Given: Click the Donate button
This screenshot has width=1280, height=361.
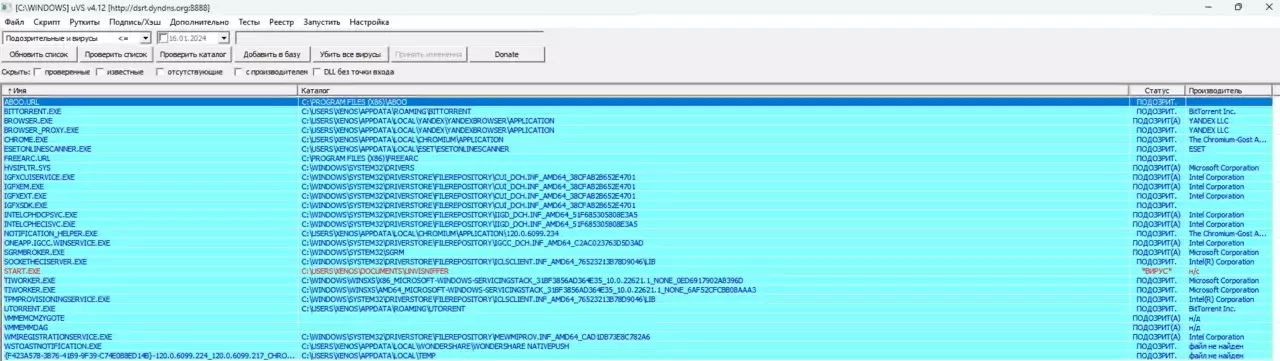Looking at the screenshot, I should click(x=507, y=54).
